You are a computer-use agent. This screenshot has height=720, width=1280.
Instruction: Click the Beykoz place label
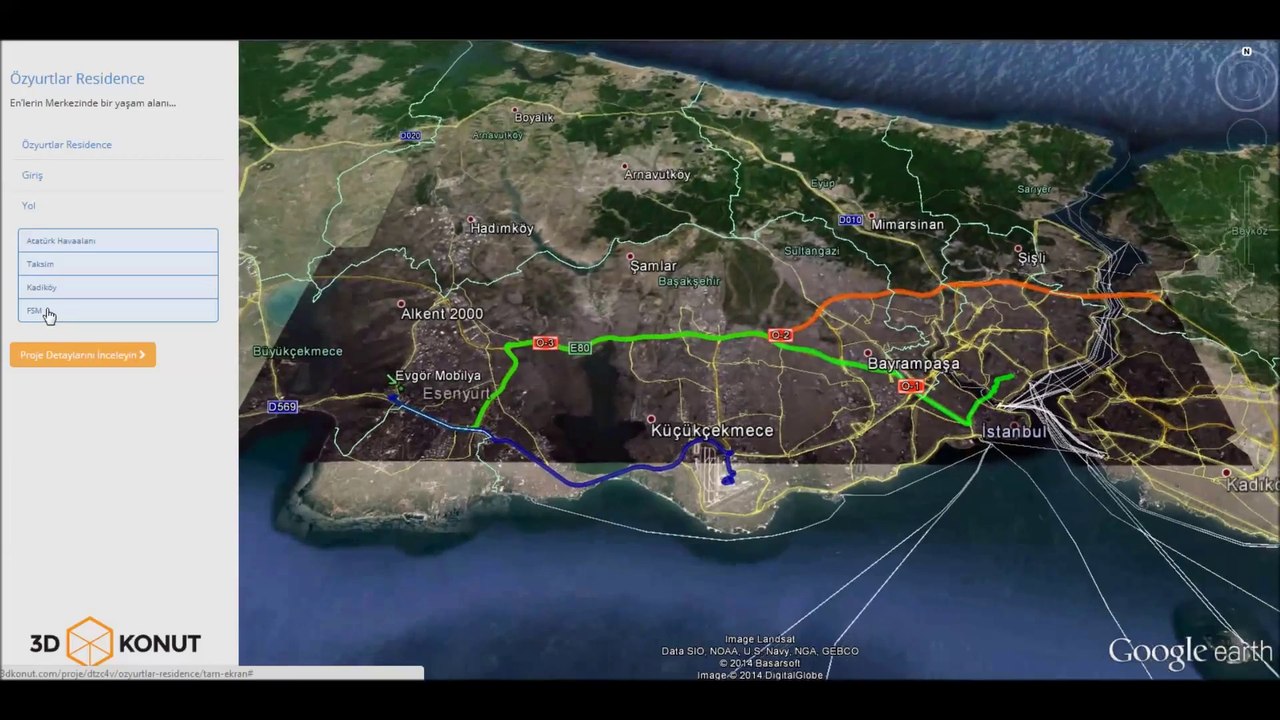(x=1250, y=231)
